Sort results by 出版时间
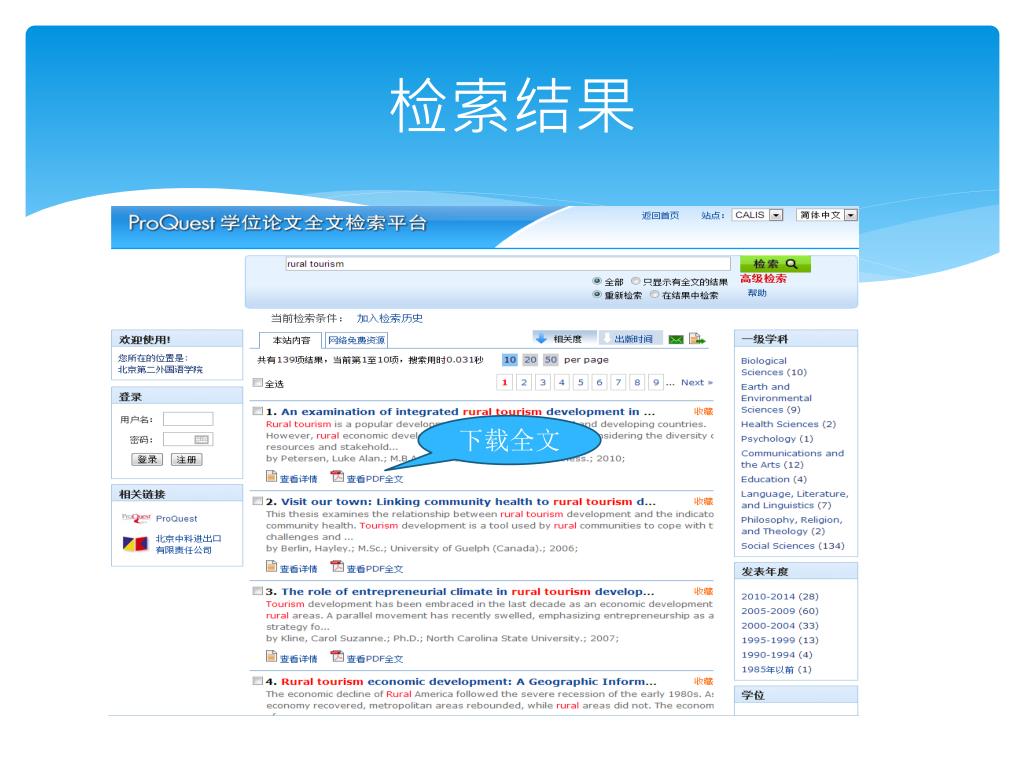This screenshot has height=768, width=1024. 630,338
